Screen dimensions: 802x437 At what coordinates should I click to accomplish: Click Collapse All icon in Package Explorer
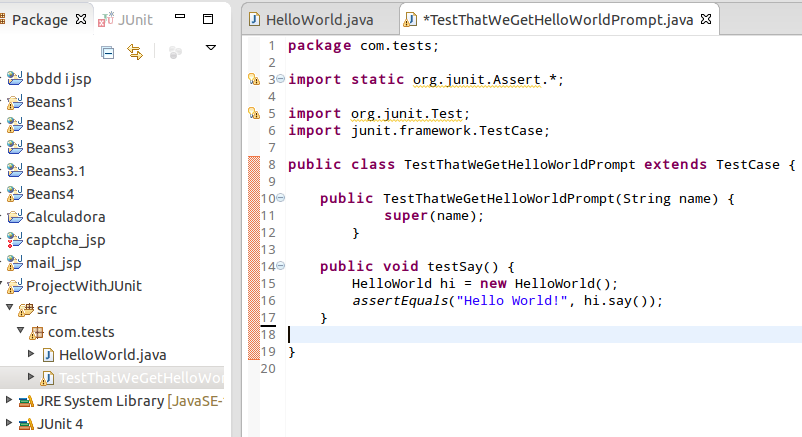[107, 50]
